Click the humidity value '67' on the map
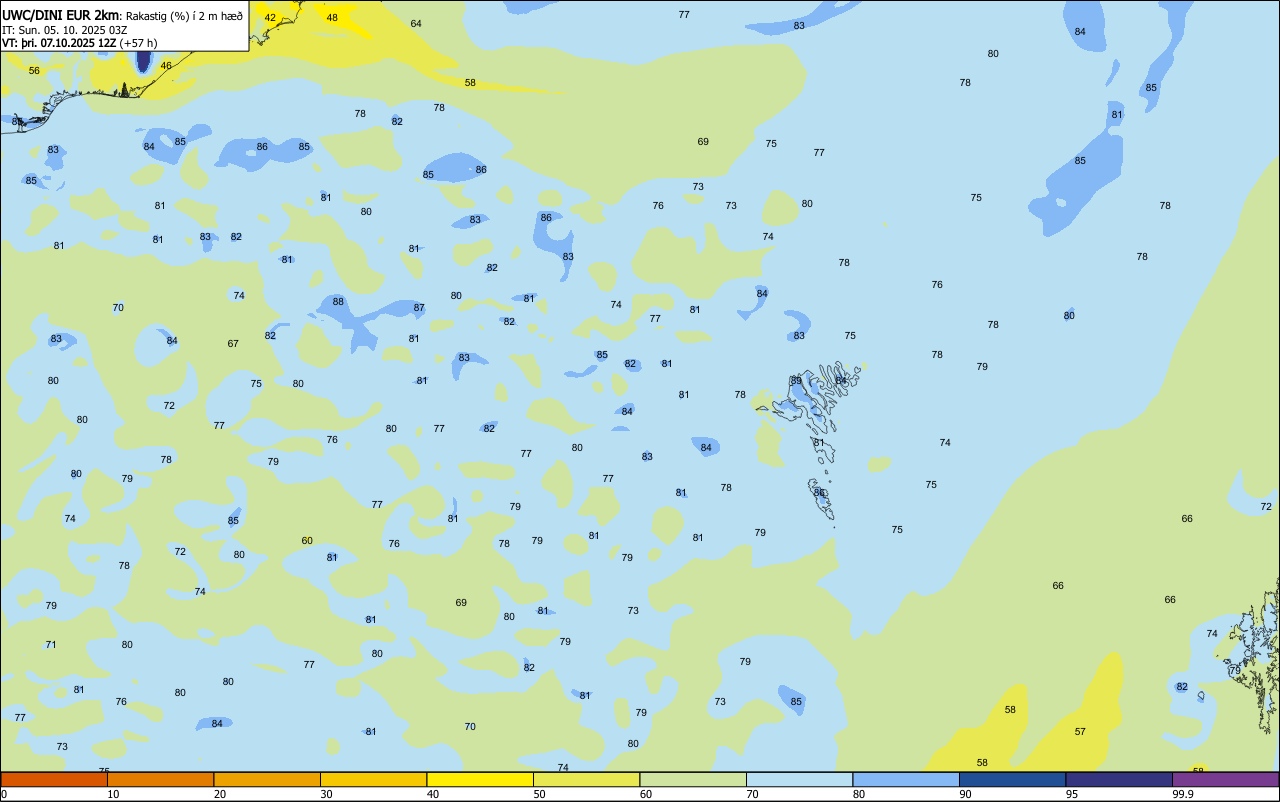Image resolution: width=1280 pixels, height=802 pixels. [x=233, y=344]
